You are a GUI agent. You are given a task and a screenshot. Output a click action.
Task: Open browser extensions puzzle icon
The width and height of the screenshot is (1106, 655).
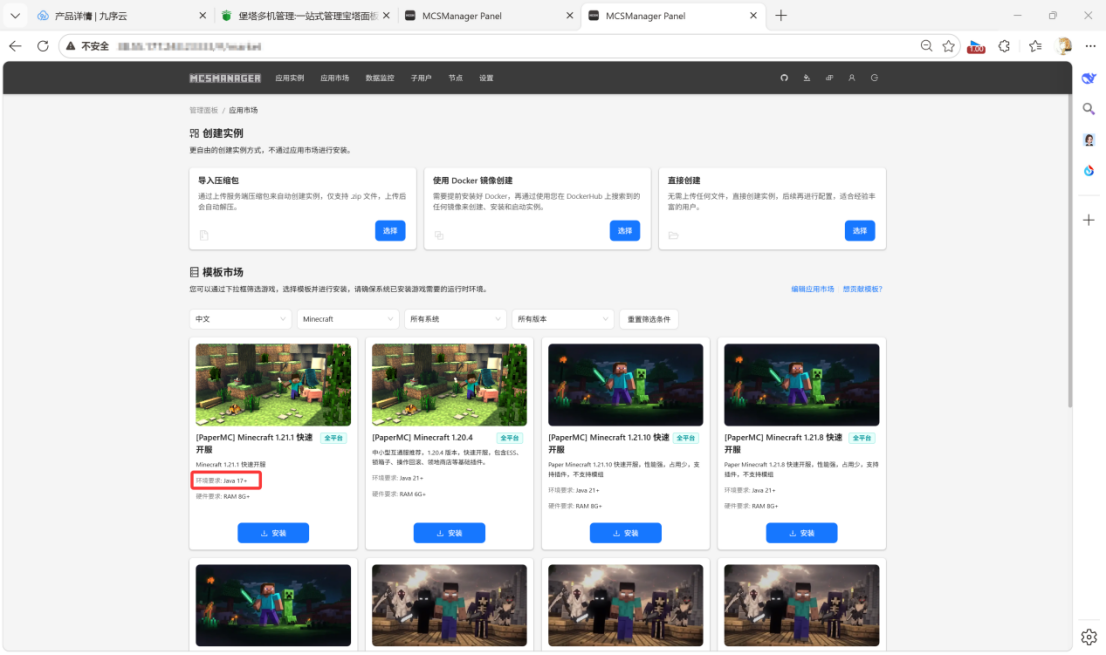[x=1004, y=46]
